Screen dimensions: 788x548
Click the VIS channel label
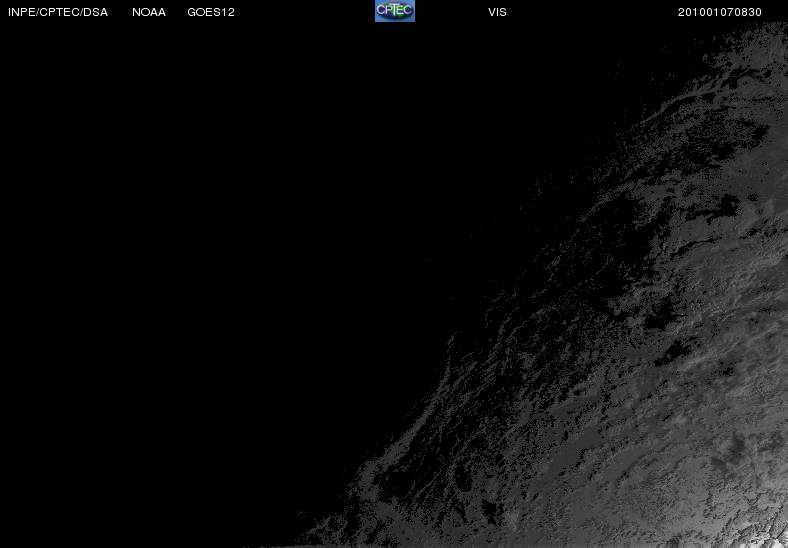coord(497,13)
